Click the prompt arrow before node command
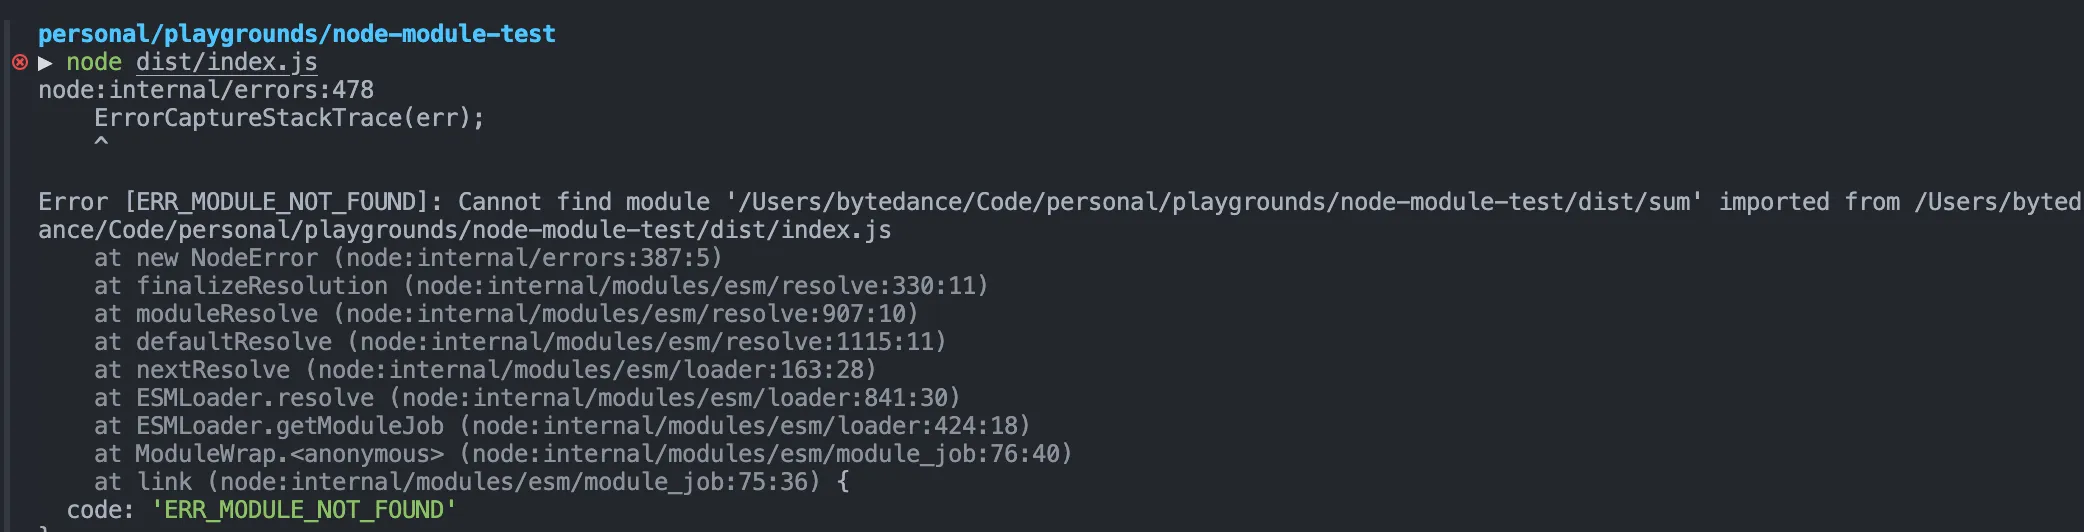Screen dimensions: 2084x532 click(x=45, y=62)
